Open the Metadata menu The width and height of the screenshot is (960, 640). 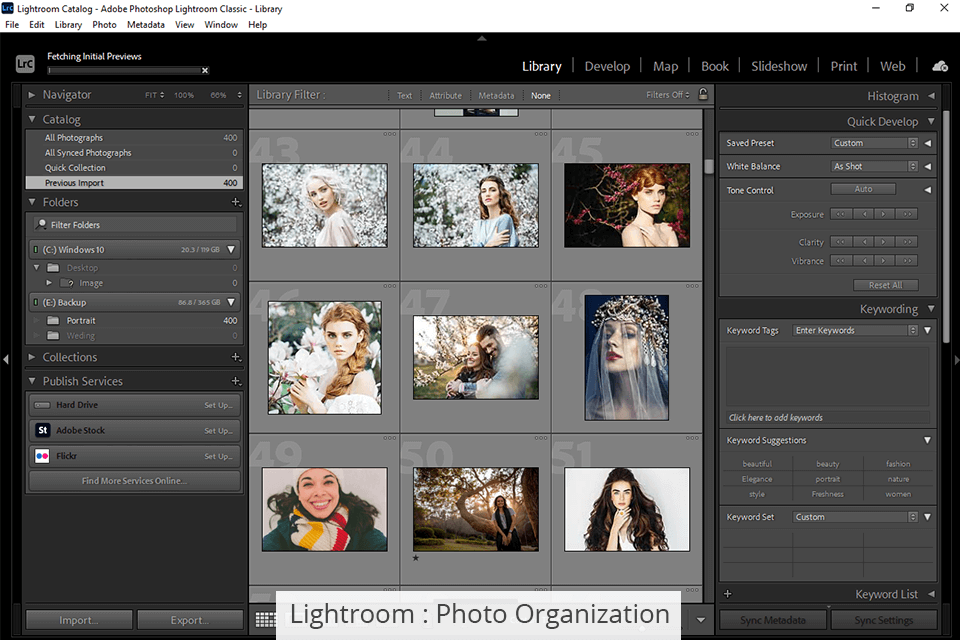[x=146, y=24]
